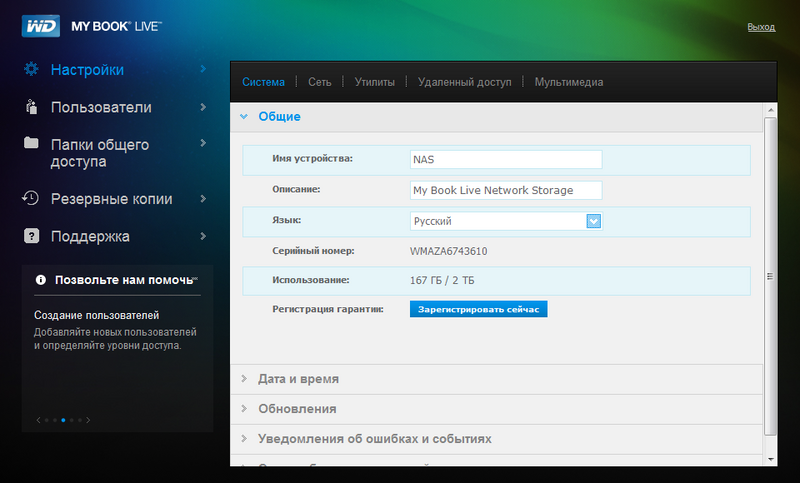The image size is (800, 483).
Task: Click the Создание пользователей tip heading
Action: (x=96, y=315)
